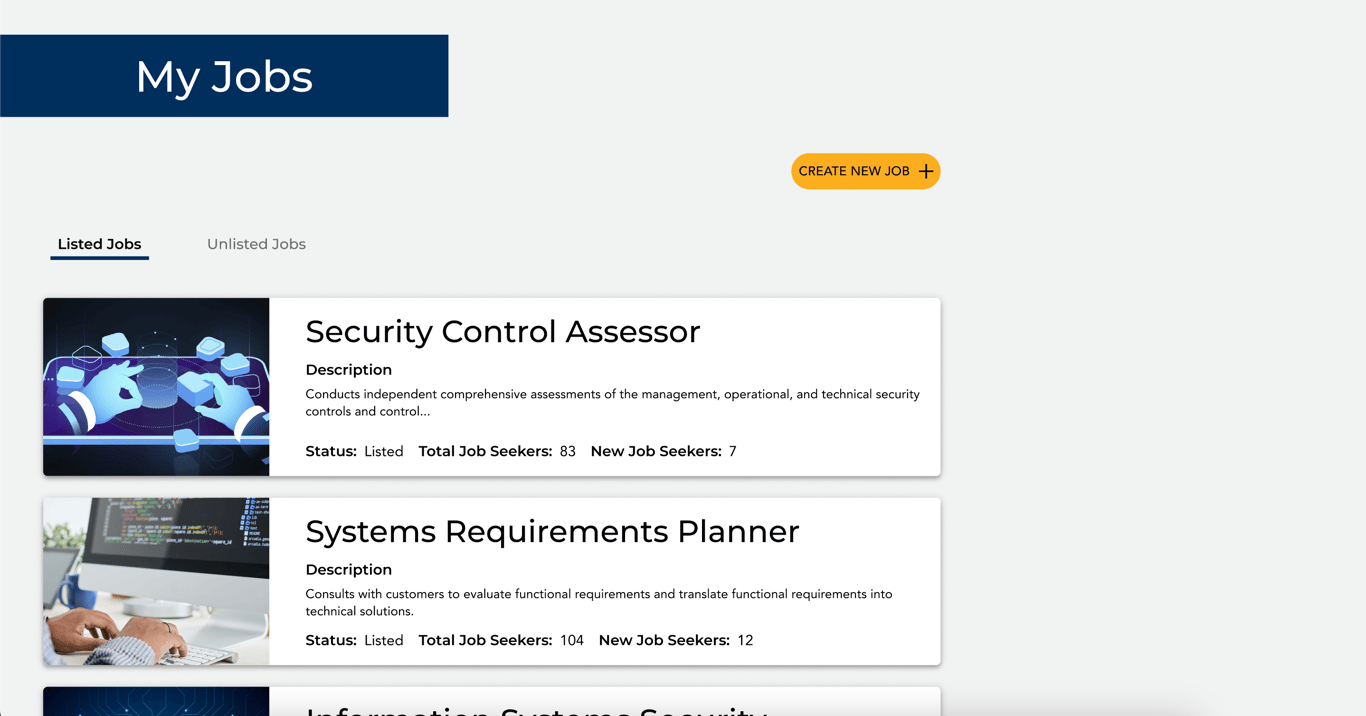Click Status Listed on Systems Requirements Planner
This screenshot has width=1366, height=716.
coord(354,640)
